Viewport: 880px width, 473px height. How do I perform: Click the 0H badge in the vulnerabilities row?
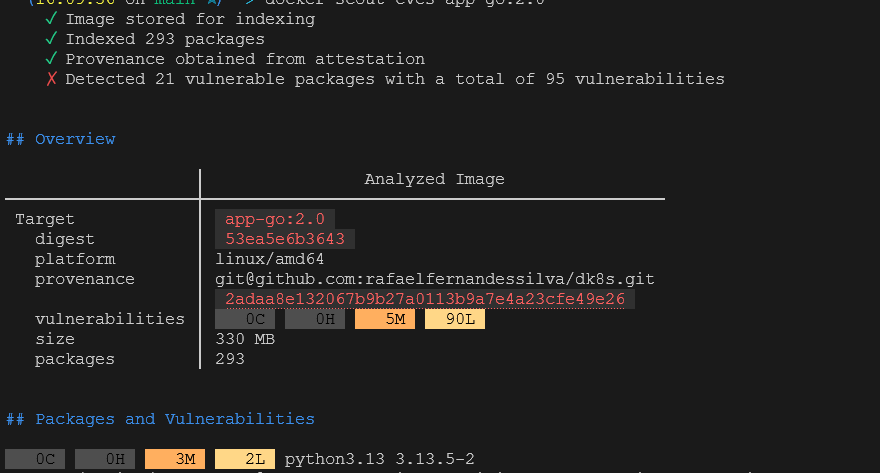point(315,319)
